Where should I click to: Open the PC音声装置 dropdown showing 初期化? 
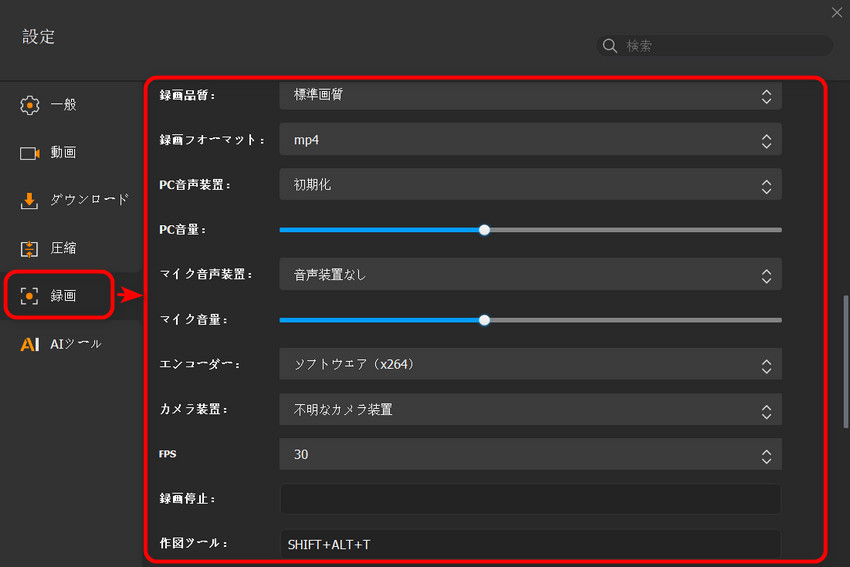[530, 185]
